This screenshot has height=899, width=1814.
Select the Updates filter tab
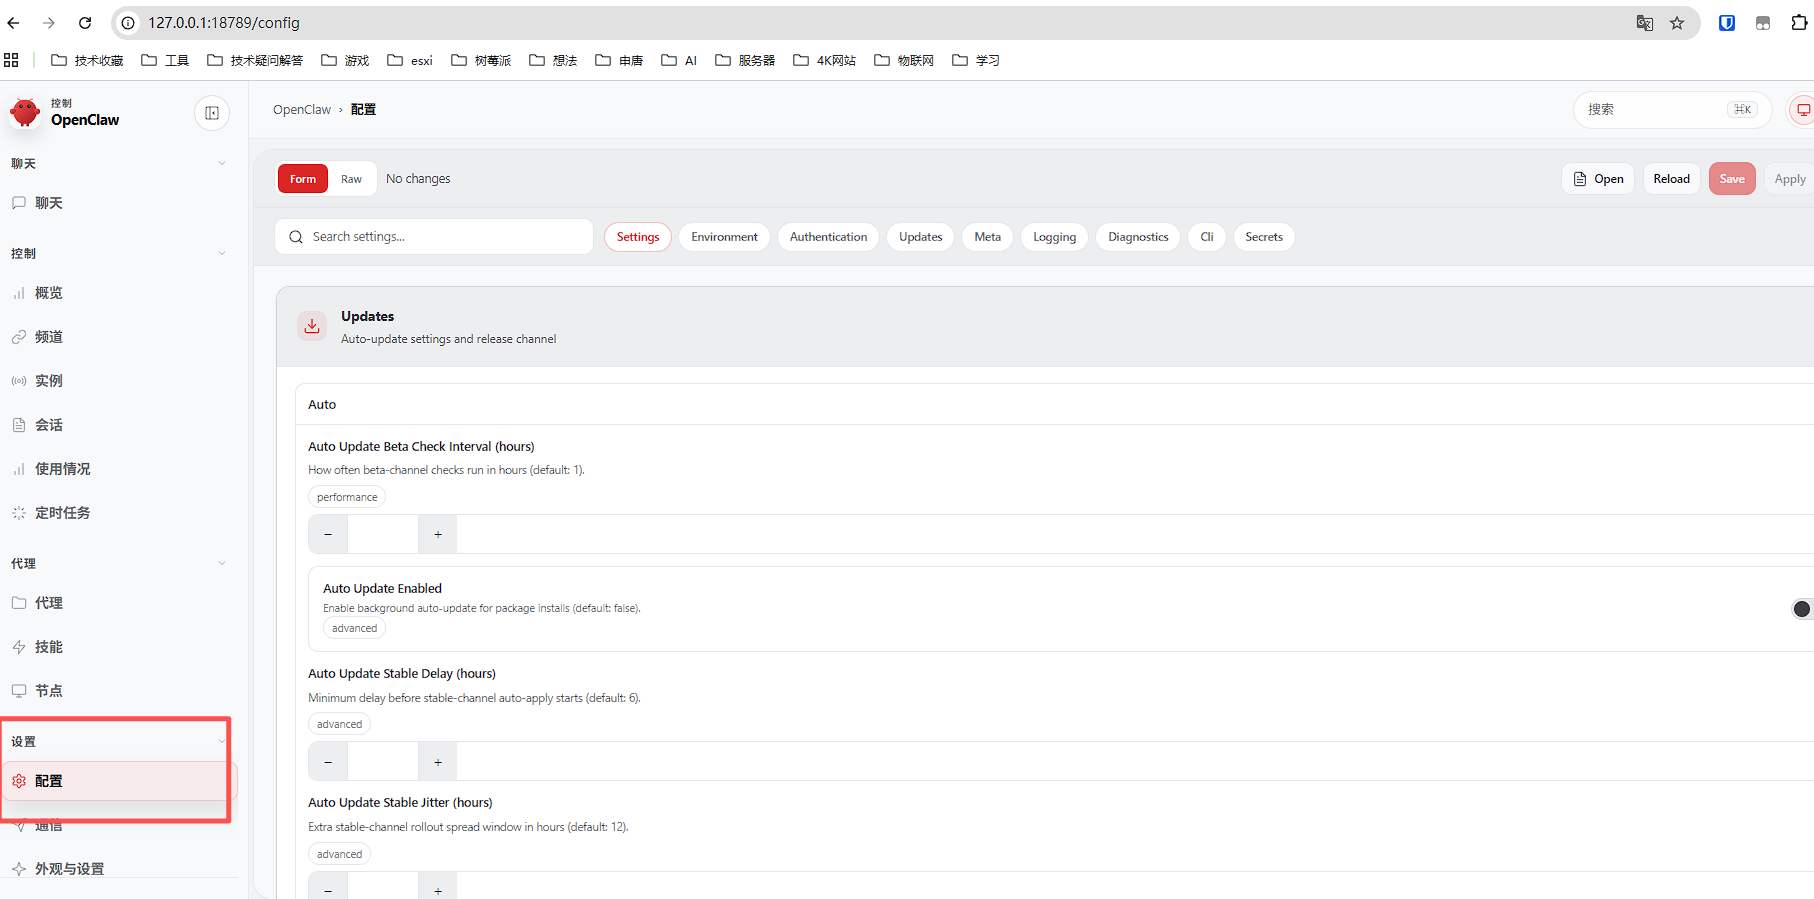tap(921, 237)
